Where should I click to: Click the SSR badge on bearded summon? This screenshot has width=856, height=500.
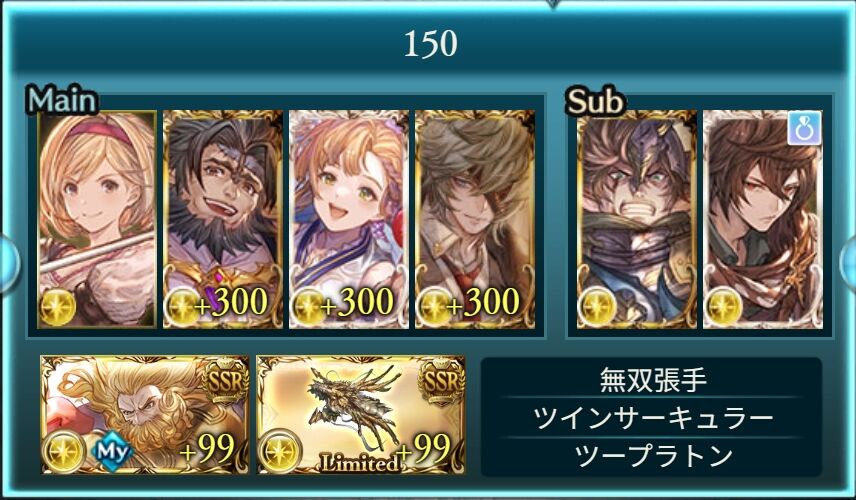[225, 382]
